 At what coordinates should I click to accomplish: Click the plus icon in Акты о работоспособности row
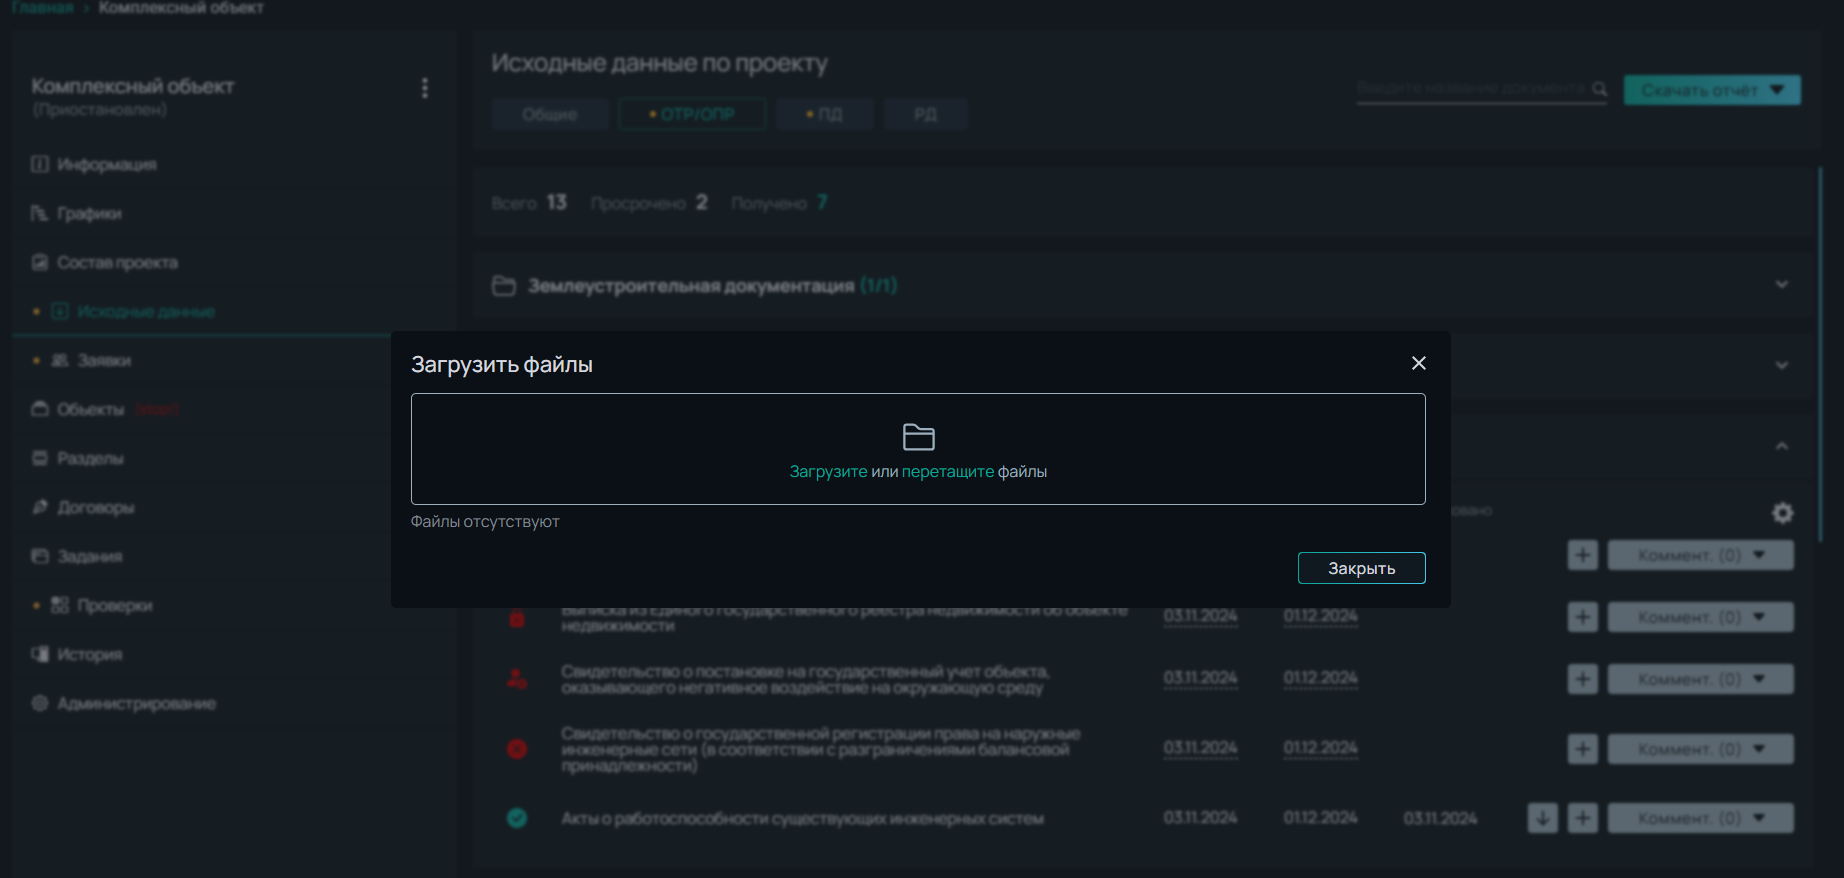[1582, 818]
